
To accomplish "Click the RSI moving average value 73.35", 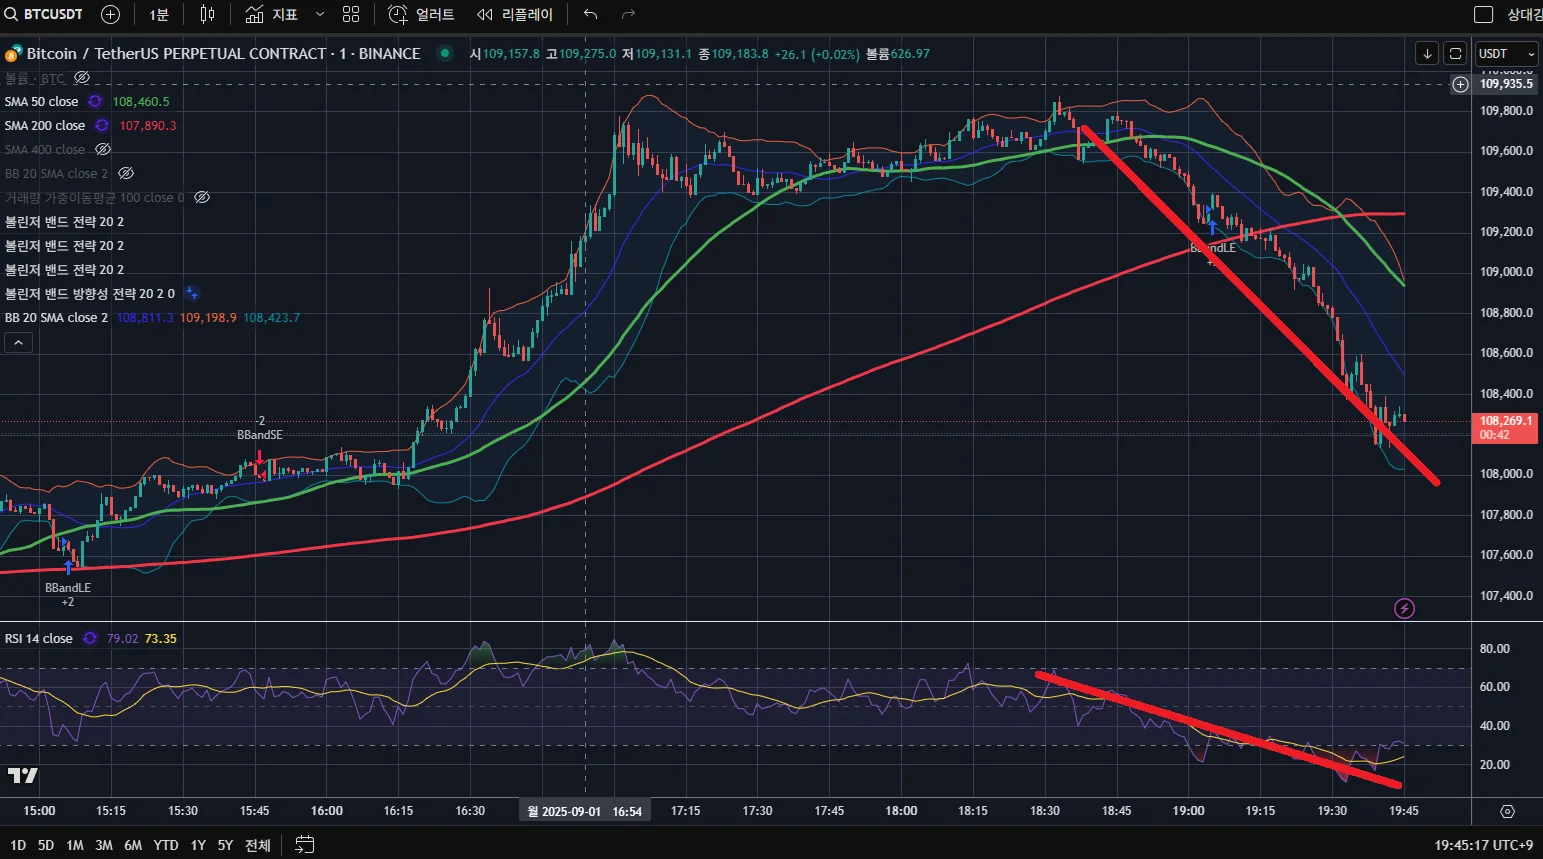I will pos(160,638).
